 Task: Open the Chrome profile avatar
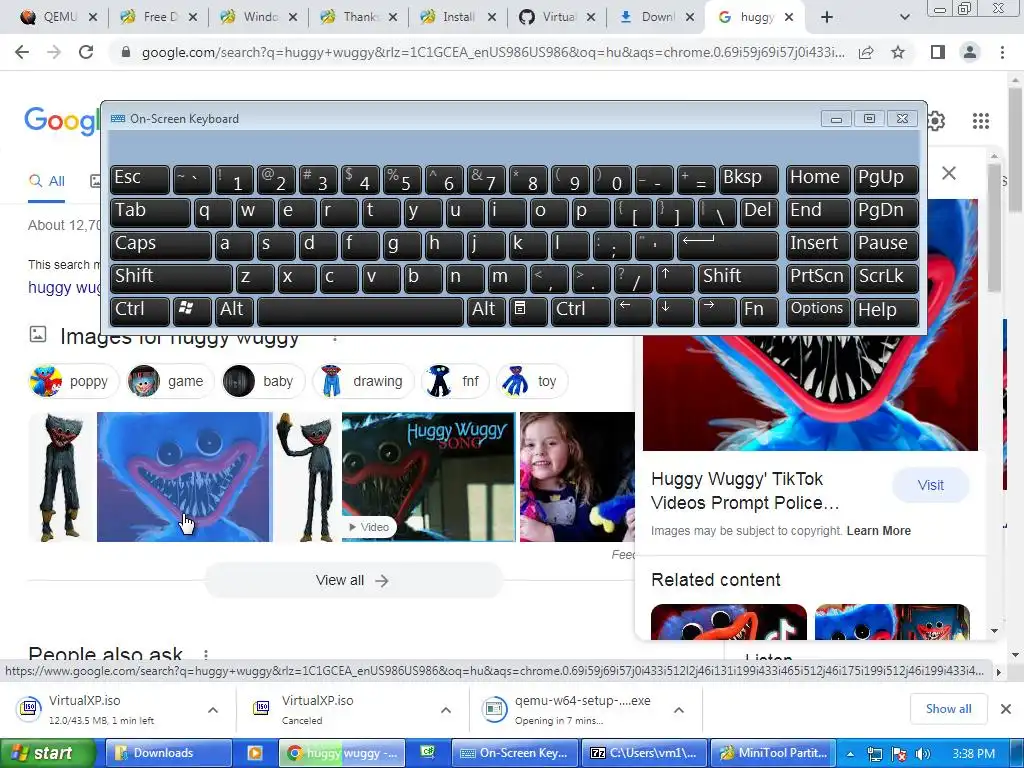pyautogui.click(x=970, y=52)
